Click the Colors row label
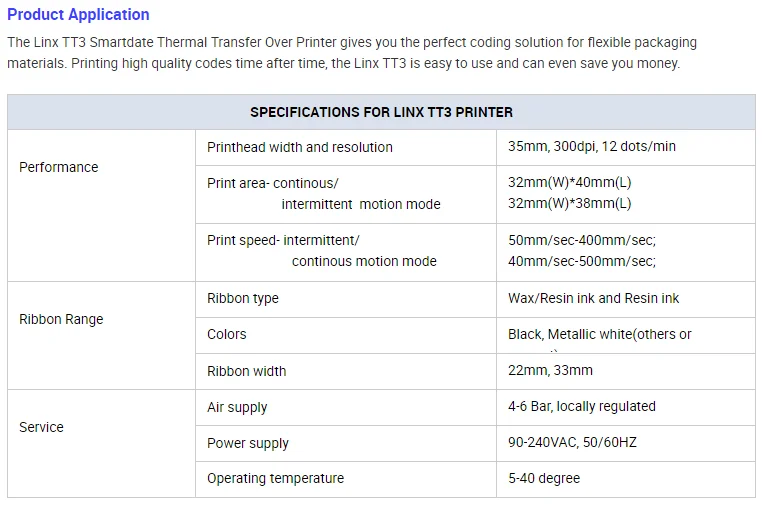The width and height of the screenshot is (762, 507). click(226, 334)
